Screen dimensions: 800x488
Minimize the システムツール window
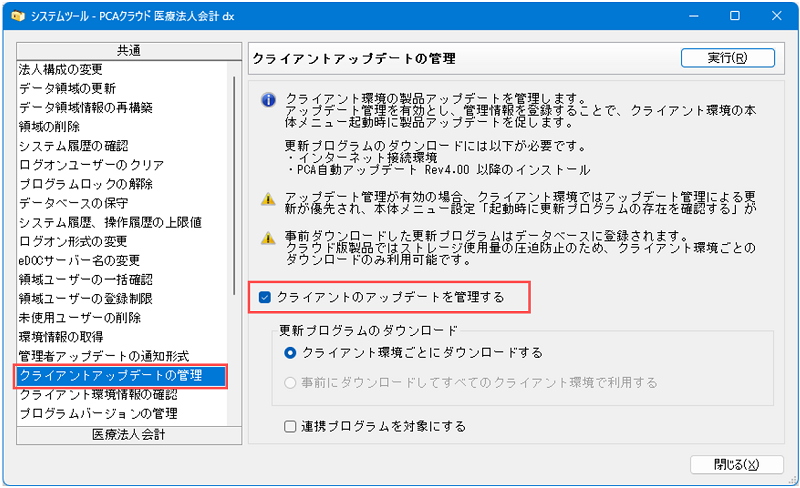(x=693, y=16)
